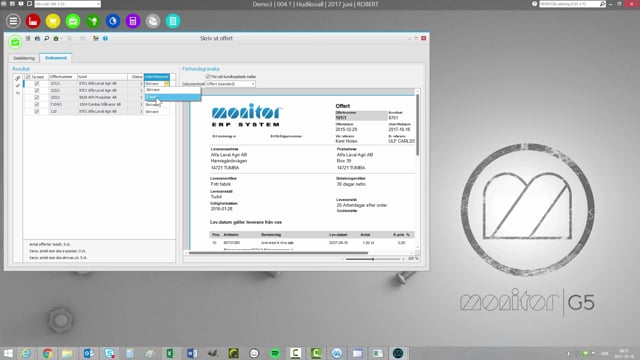Open the yellow Purchase cart module

click(53, 21)
